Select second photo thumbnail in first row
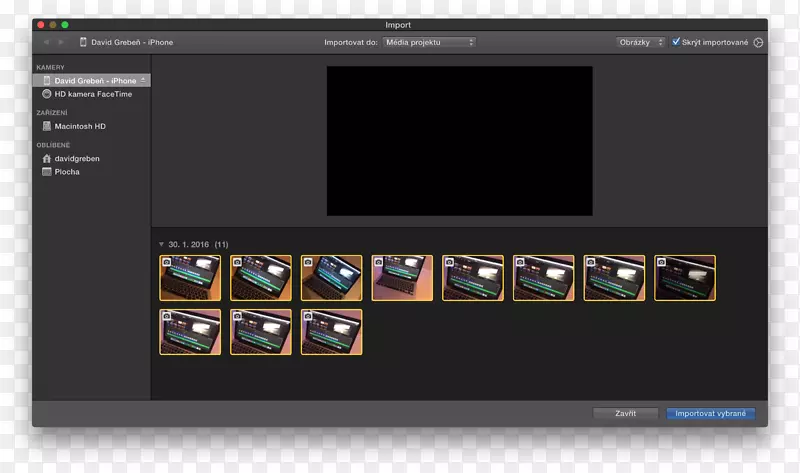Image resolution: width=800 pixels, height=473 pixels. tap(261, 278)
